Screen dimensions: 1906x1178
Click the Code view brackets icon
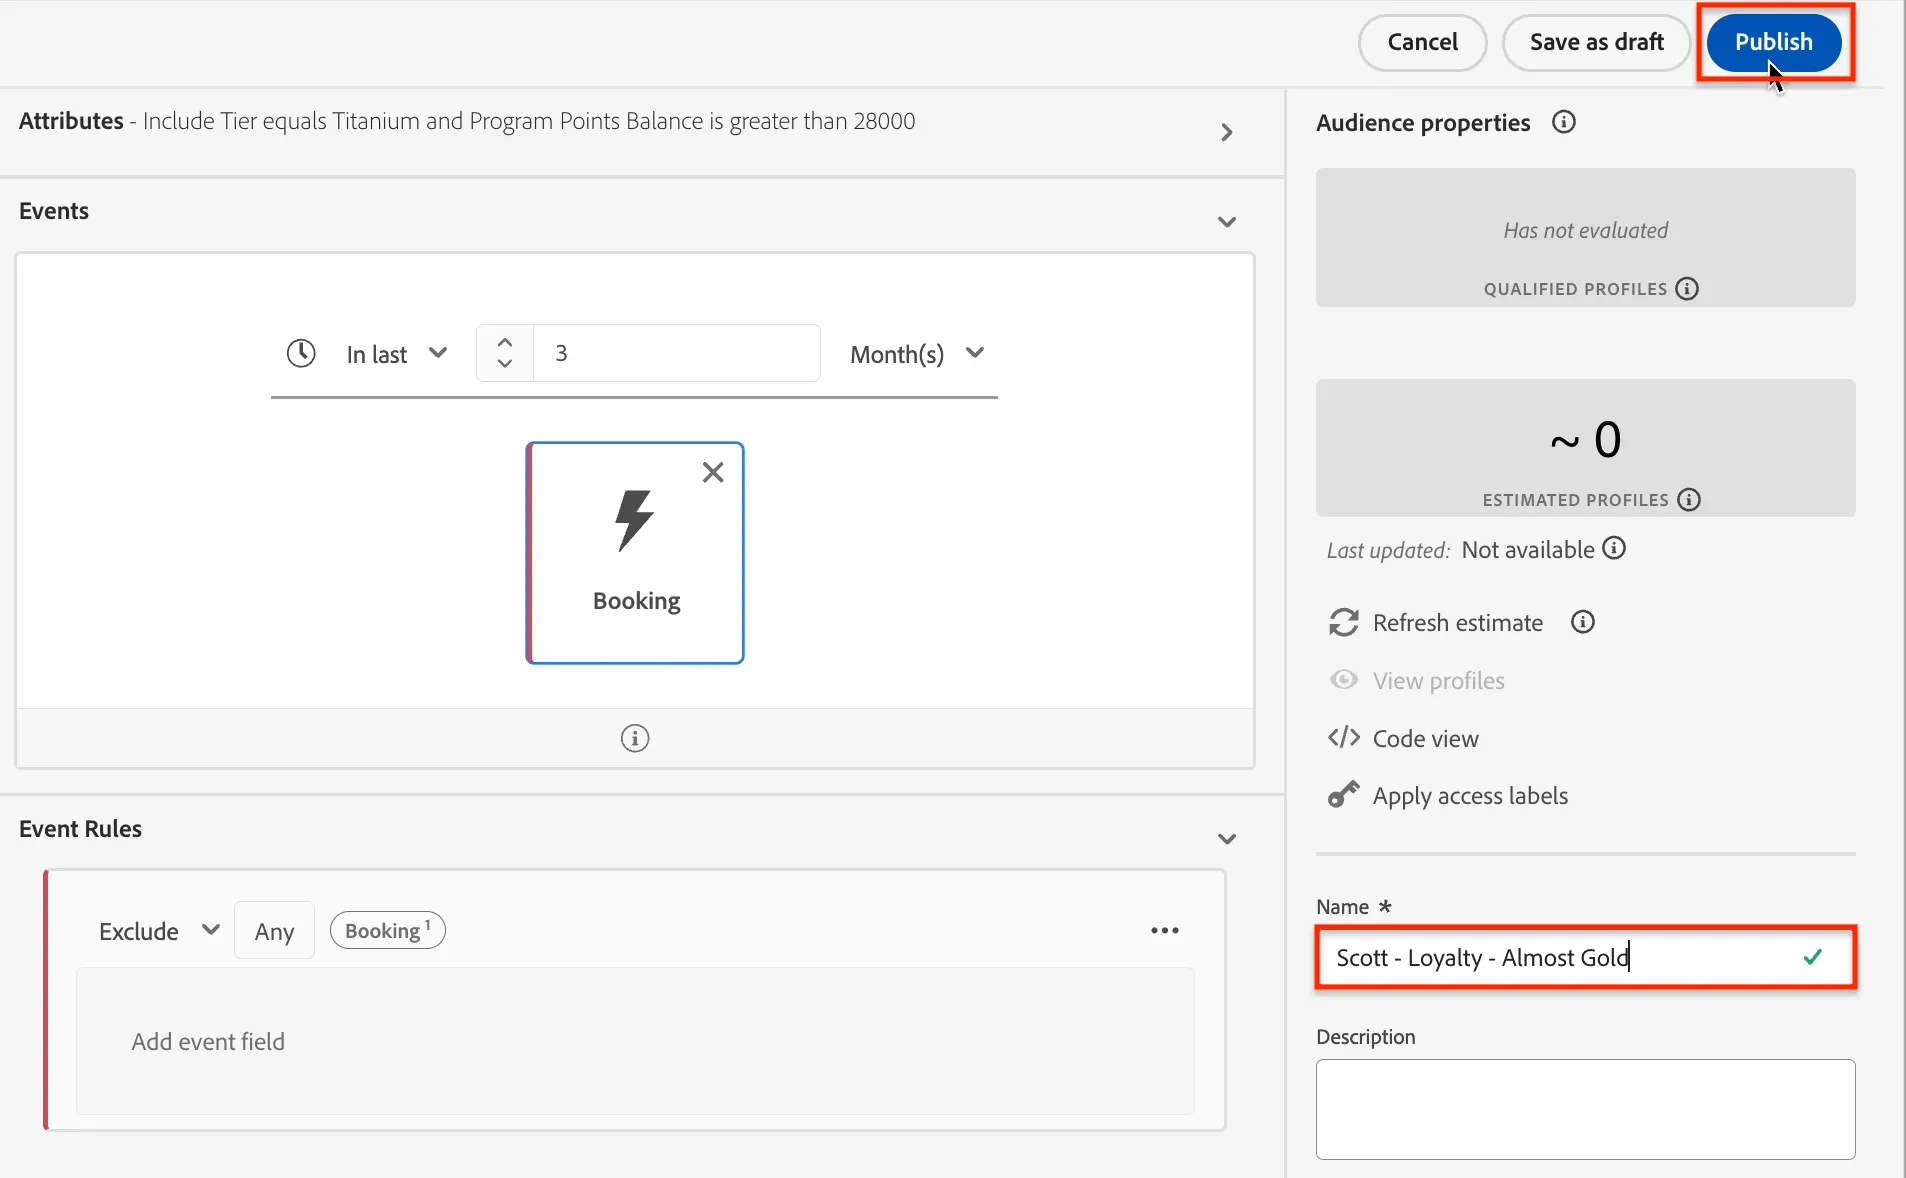(1343, 737)
